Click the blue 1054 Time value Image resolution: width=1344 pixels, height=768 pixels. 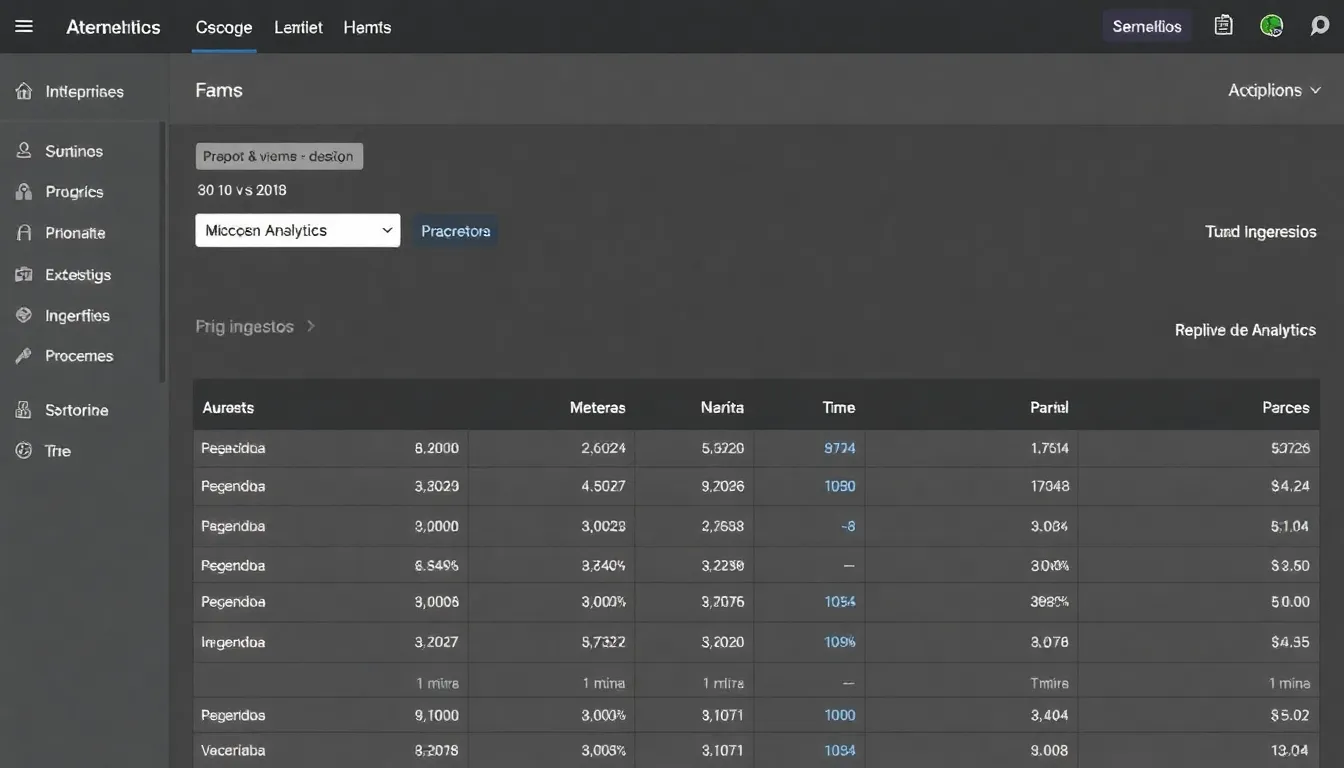(x=840, y=602)
